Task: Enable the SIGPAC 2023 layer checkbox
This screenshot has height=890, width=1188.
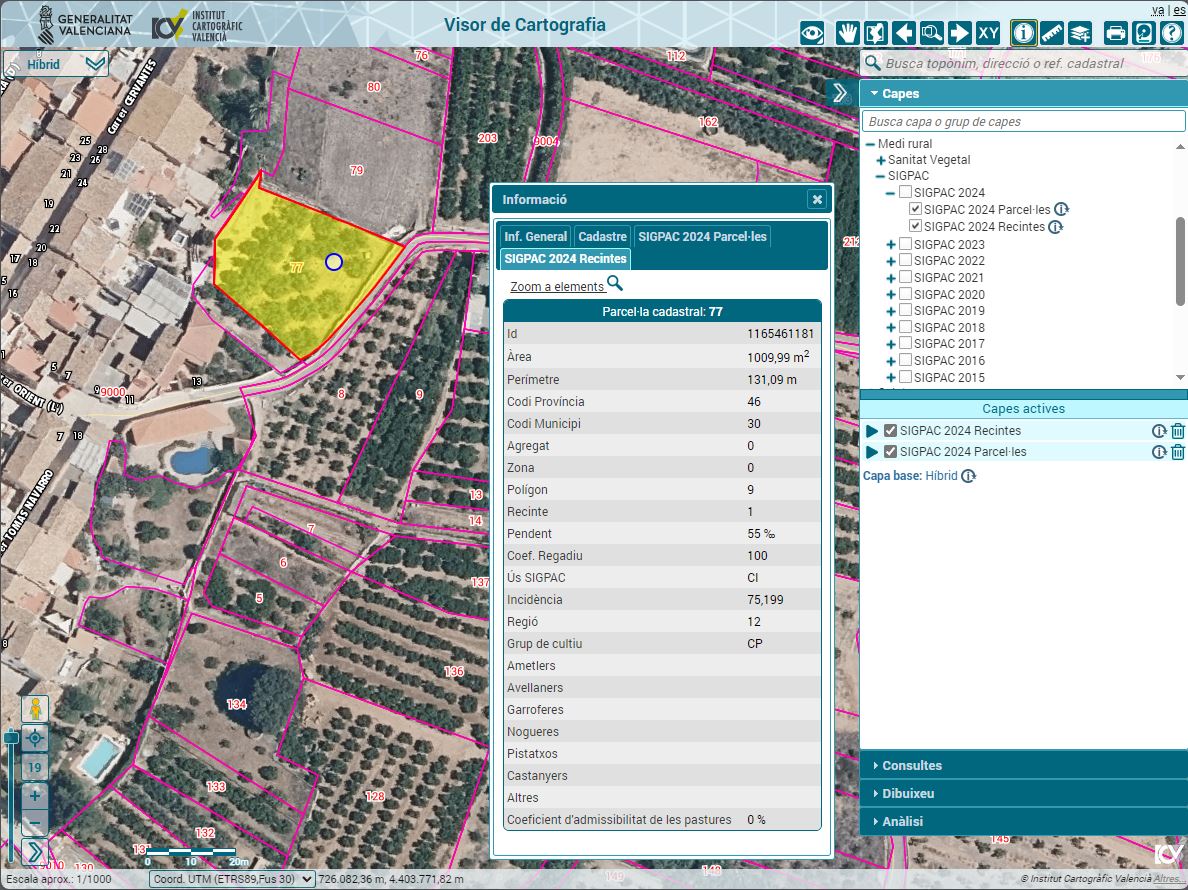Action: click(x=905, y=244)
